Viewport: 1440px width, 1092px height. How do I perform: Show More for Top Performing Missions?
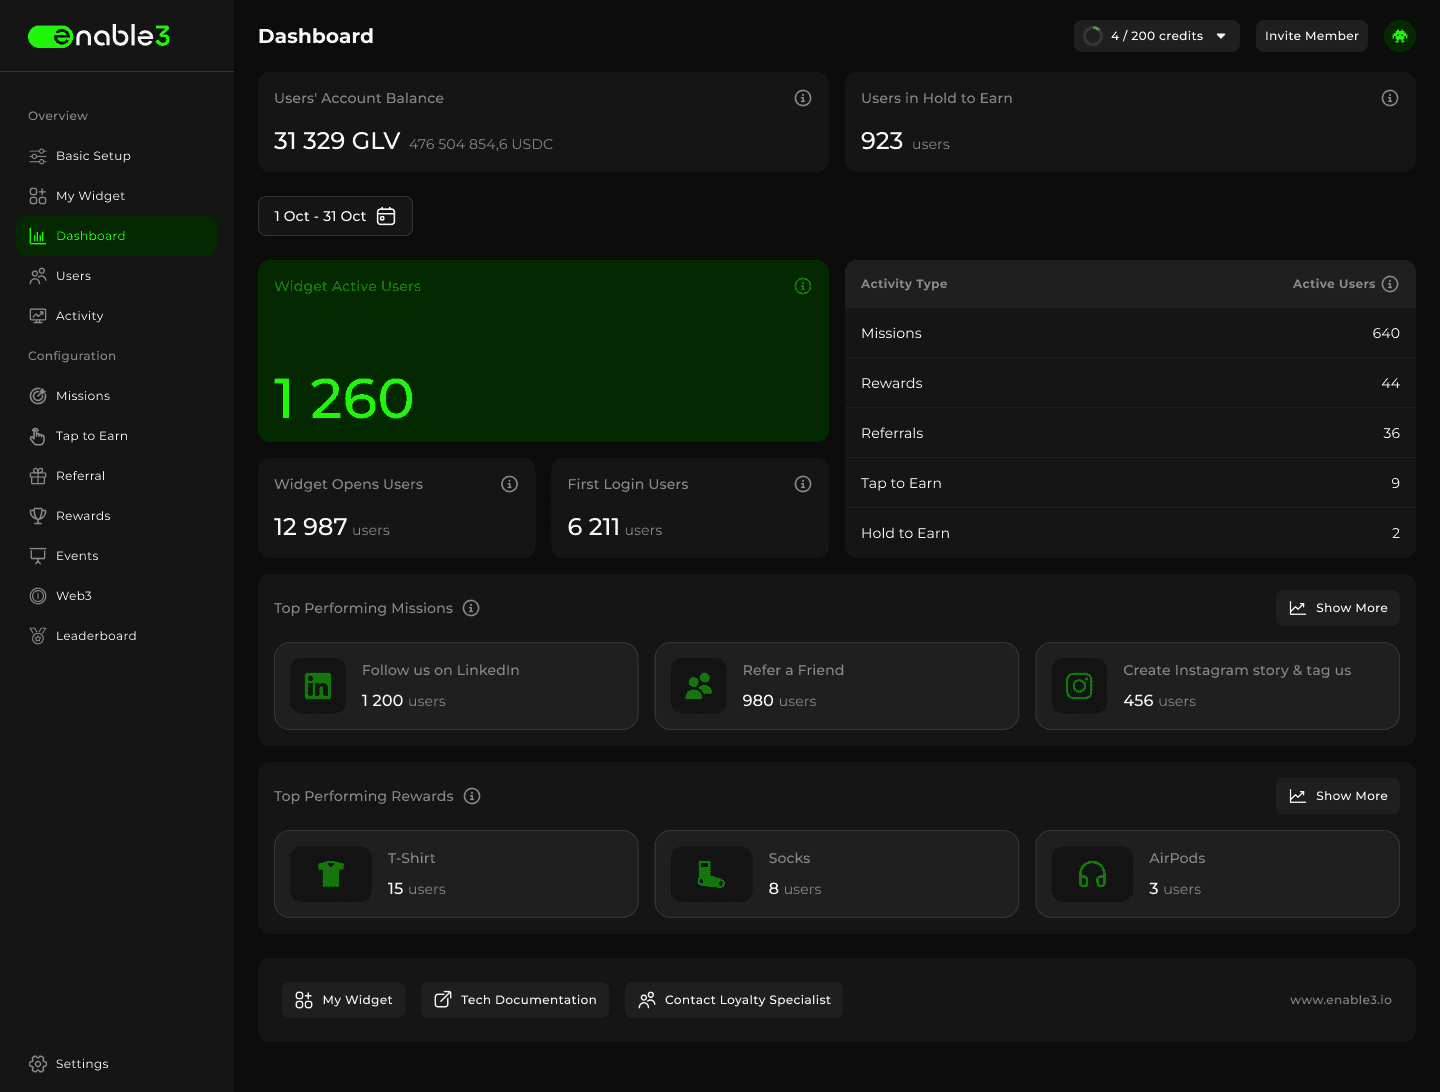coord(1337,607)
